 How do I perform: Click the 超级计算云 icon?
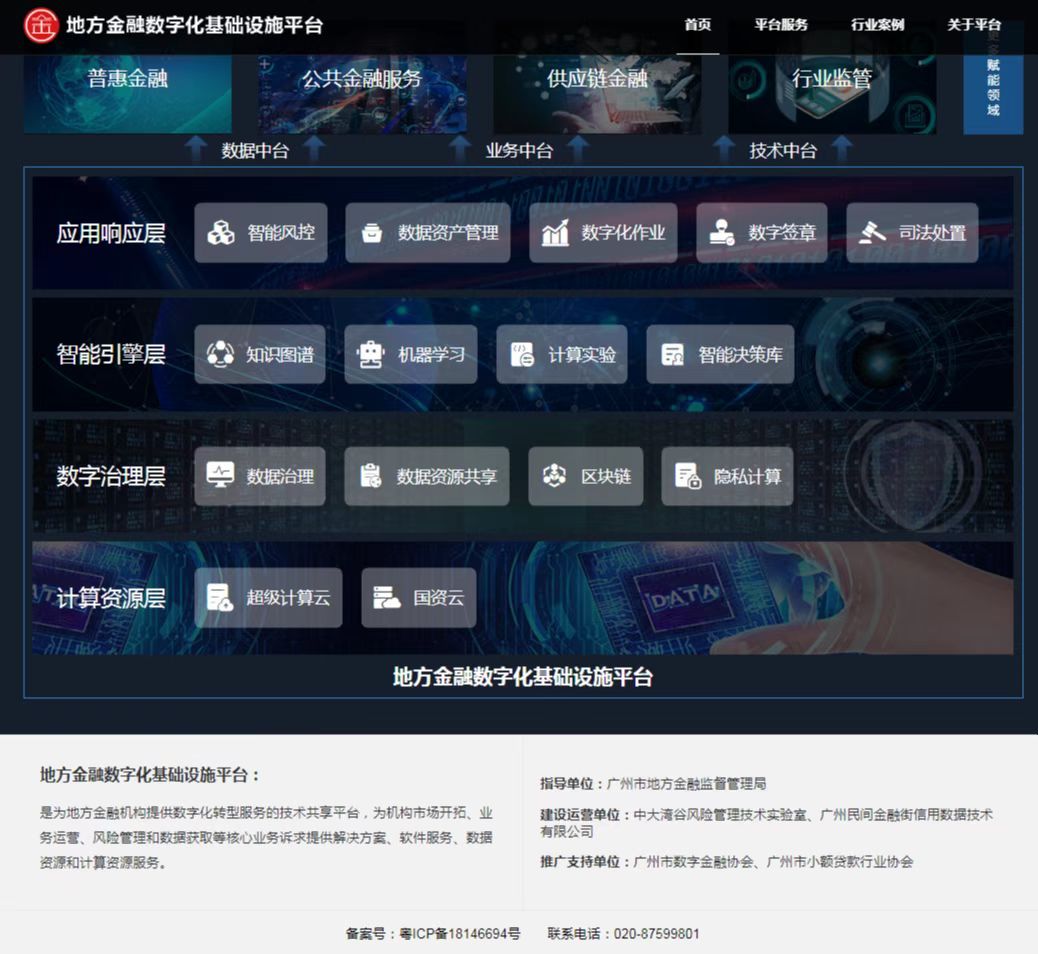coord(221,598)
